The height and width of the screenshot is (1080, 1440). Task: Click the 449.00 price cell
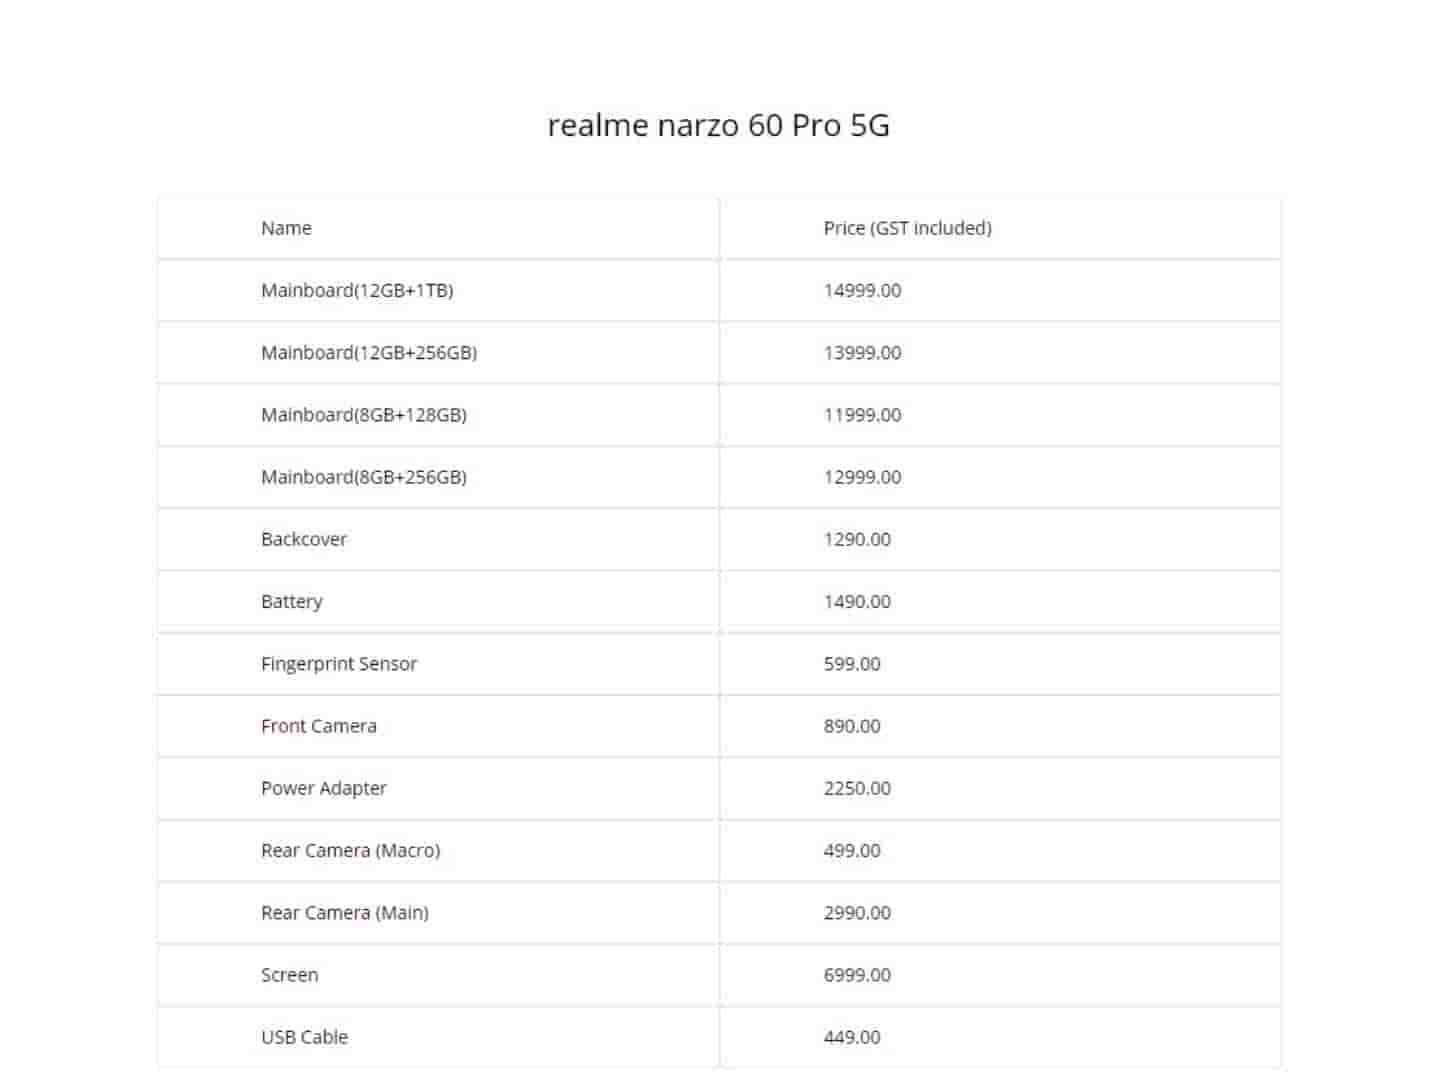click(x=852, y=1037)
